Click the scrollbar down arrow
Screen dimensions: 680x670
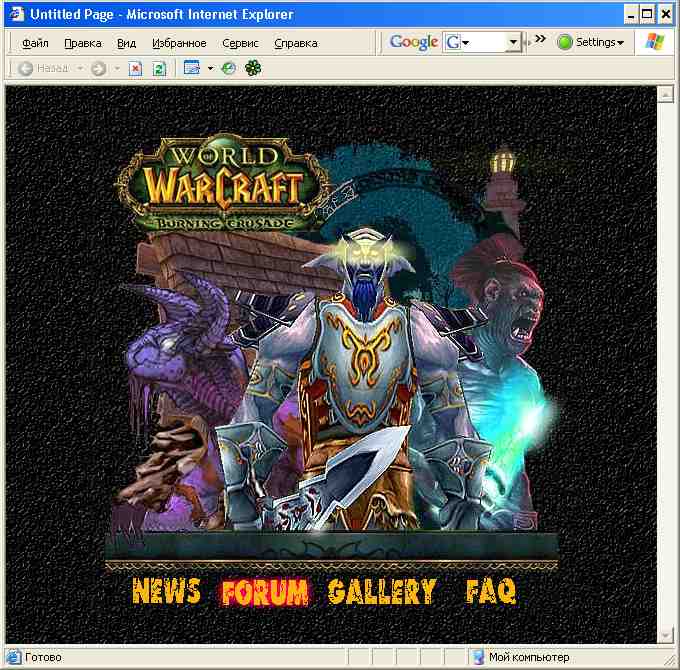pyautogui.click(x=666, y=635)
